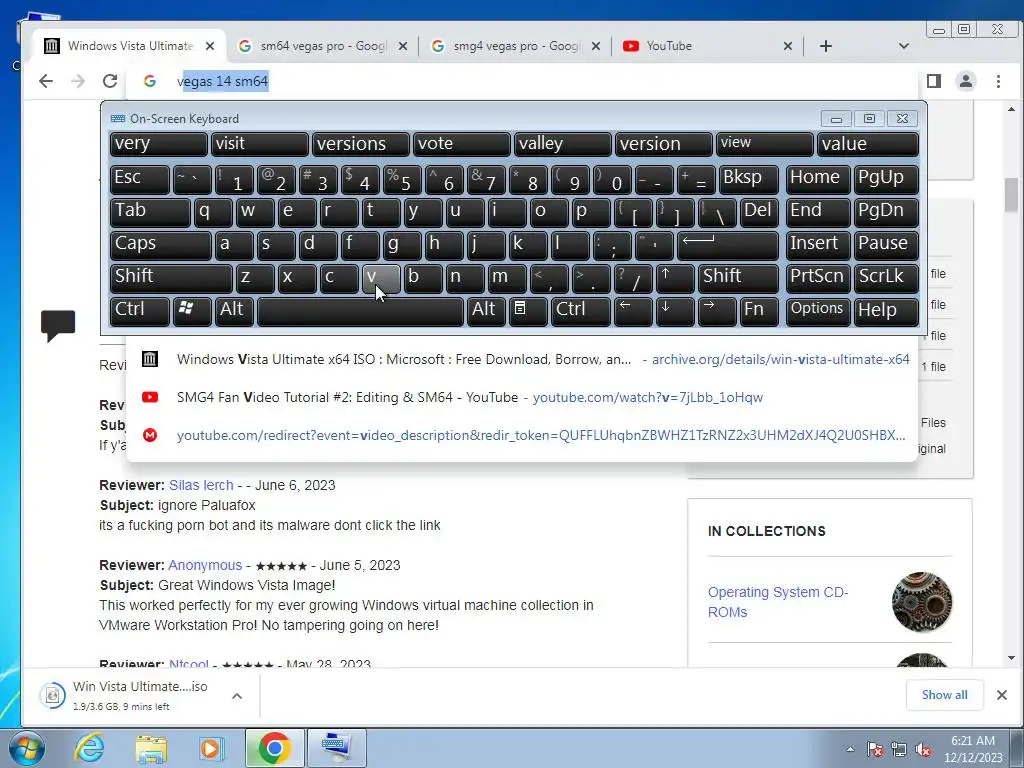Switch to the YouTube tab
1024x768 pixels.
[709, 46]
